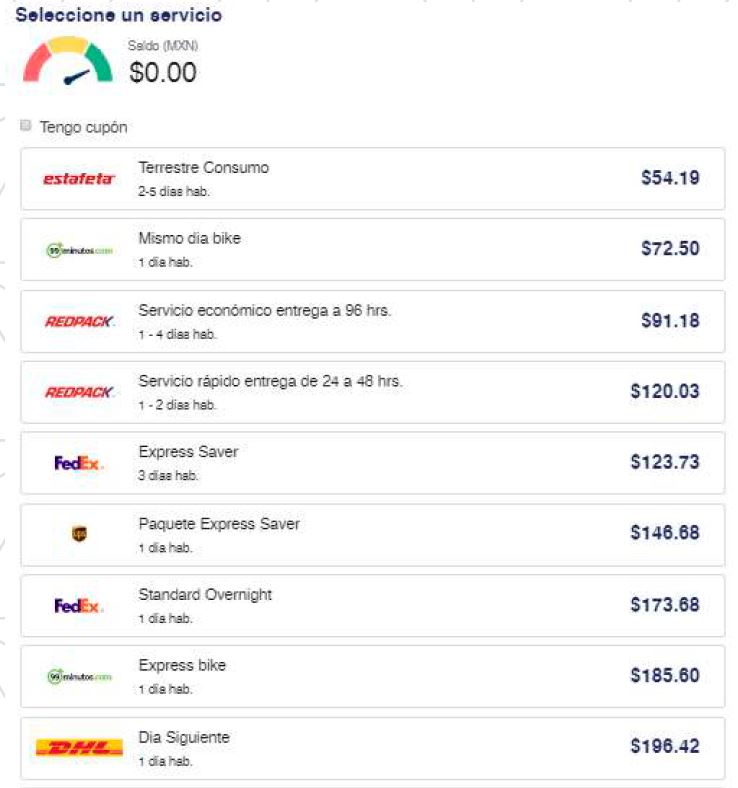The image size is (738, 788).
Task: Click the $0.00 saldo amount
Action: tap(163, 73)
